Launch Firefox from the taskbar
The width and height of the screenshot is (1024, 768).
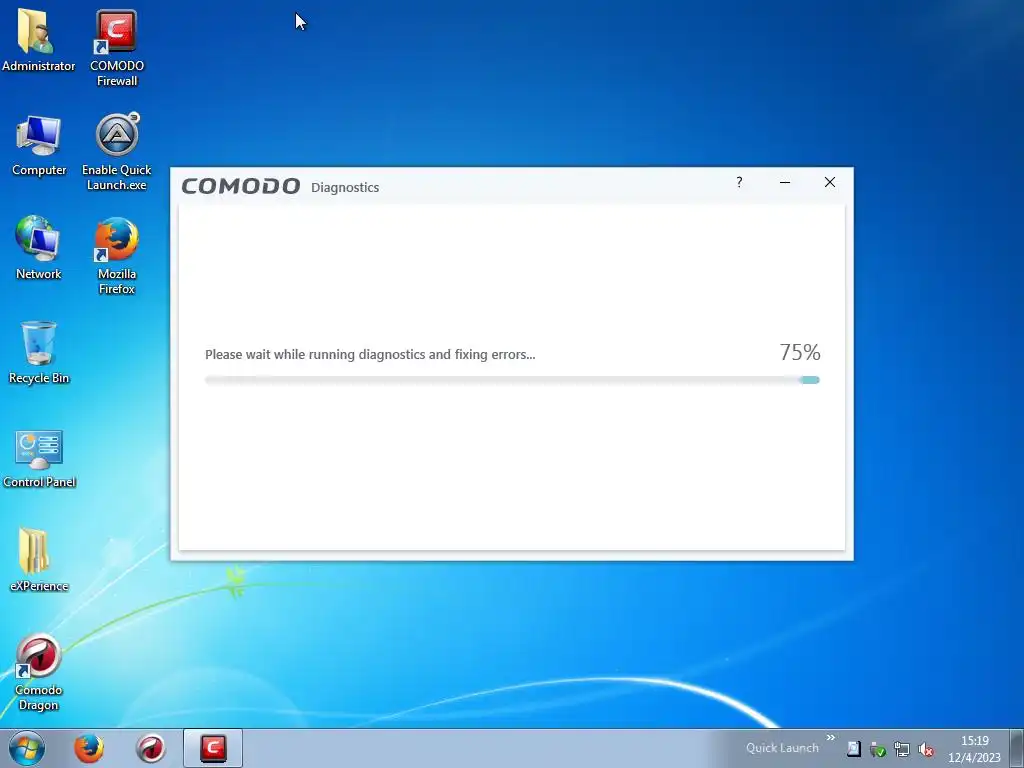(88, 748)
